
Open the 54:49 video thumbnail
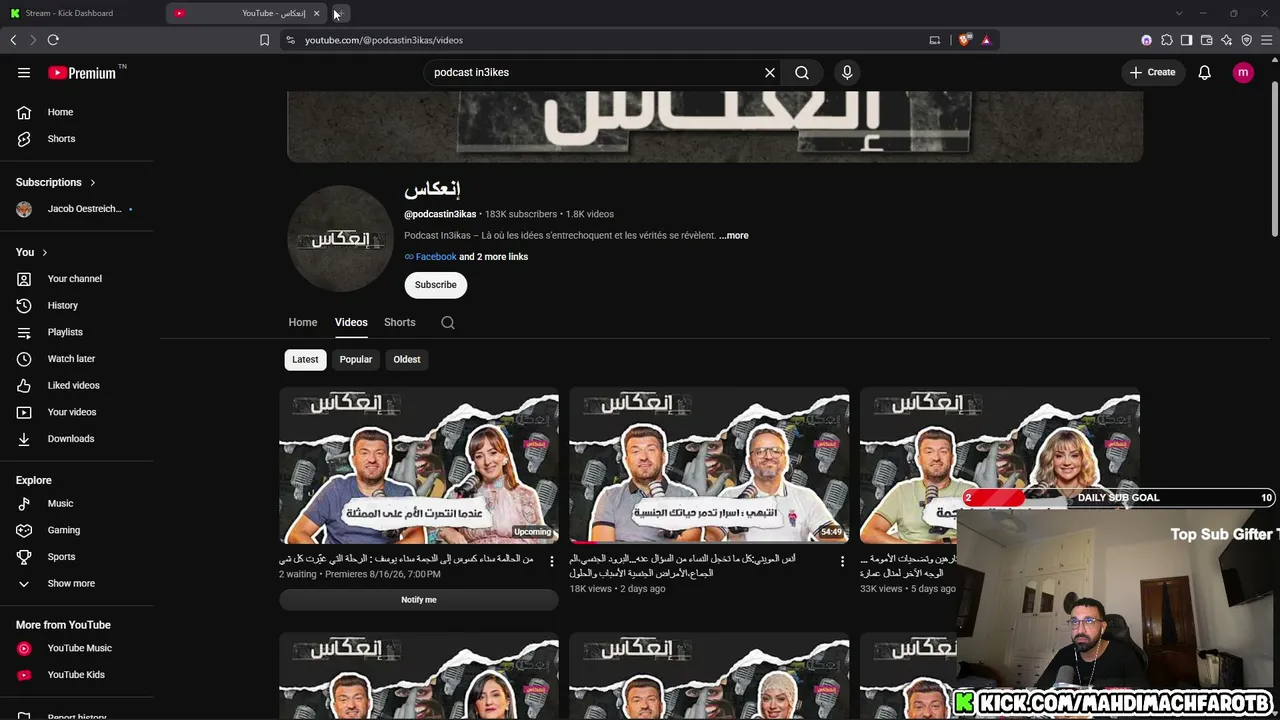point(709,465)
